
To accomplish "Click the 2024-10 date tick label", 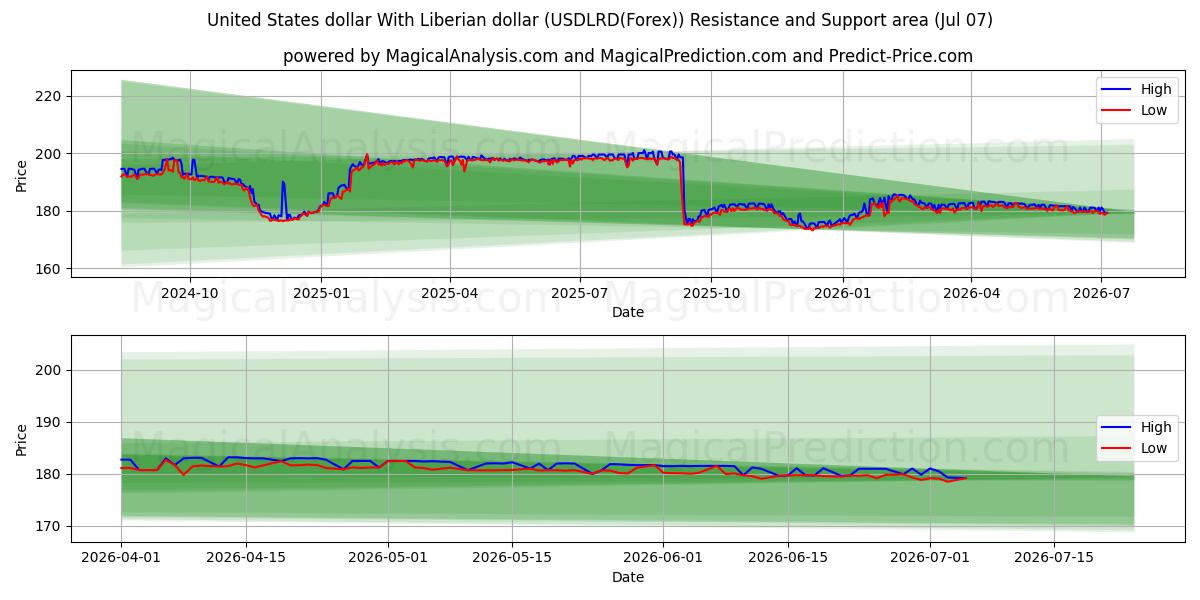I will (x=190, y=294).
